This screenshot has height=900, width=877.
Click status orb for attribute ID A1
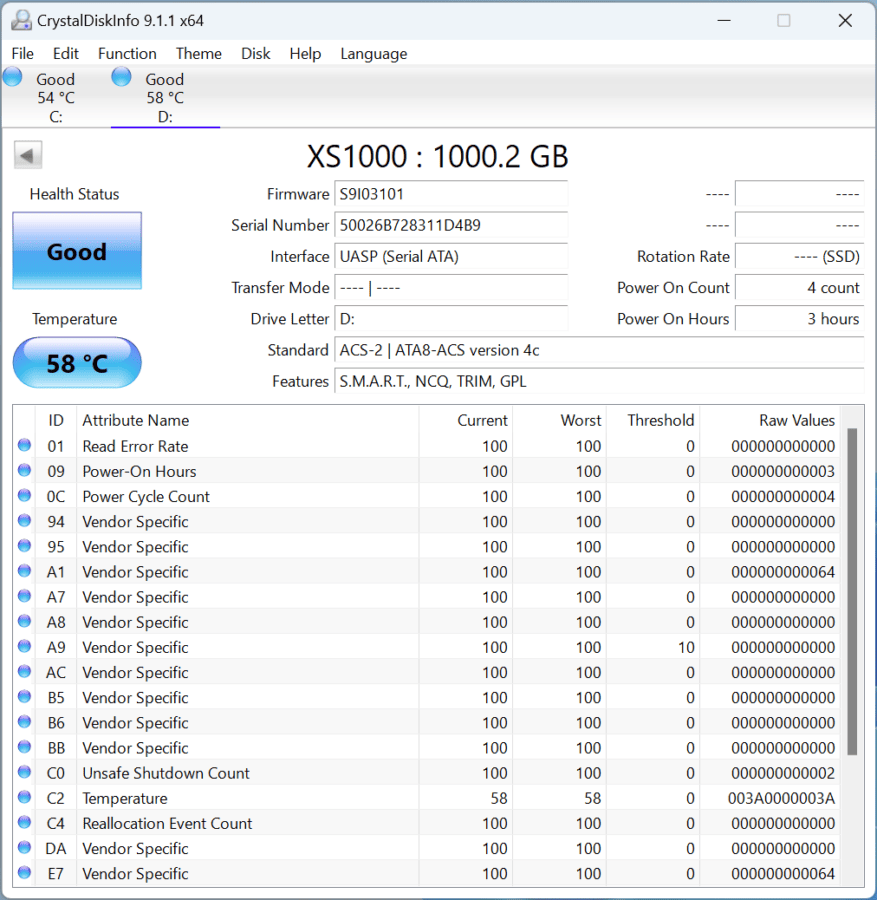(24, 571)
